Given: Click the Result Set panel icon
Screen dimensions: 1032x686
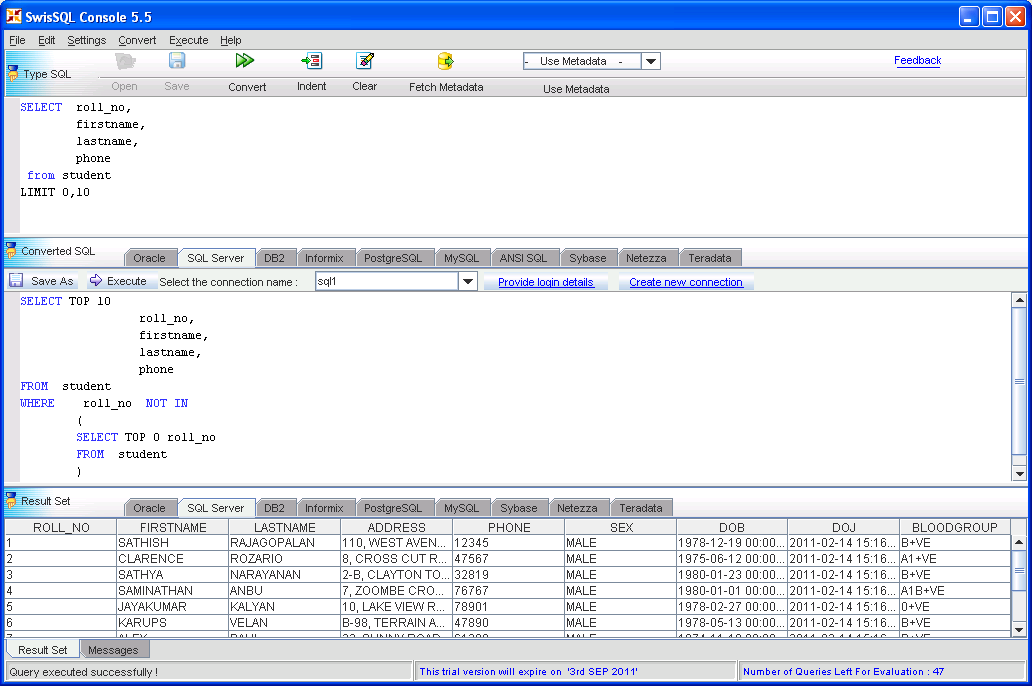Looking at the screenshot, I should [x=11, y=500].
